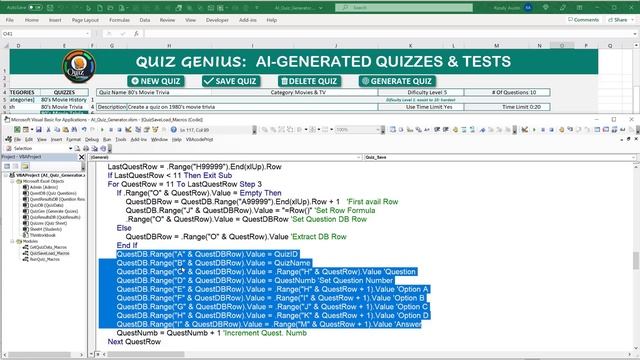
Task: Click the GENERATE QUIZ button
Action: click(x=397, y=81)
